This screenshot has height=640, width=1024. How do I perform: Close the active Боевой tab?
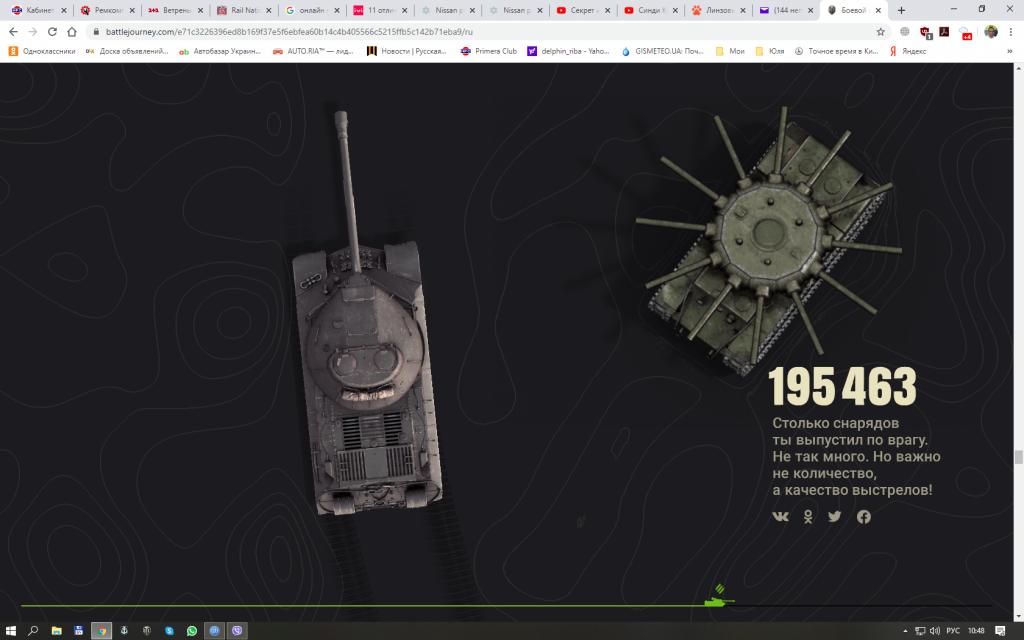(x=878, y=10)
